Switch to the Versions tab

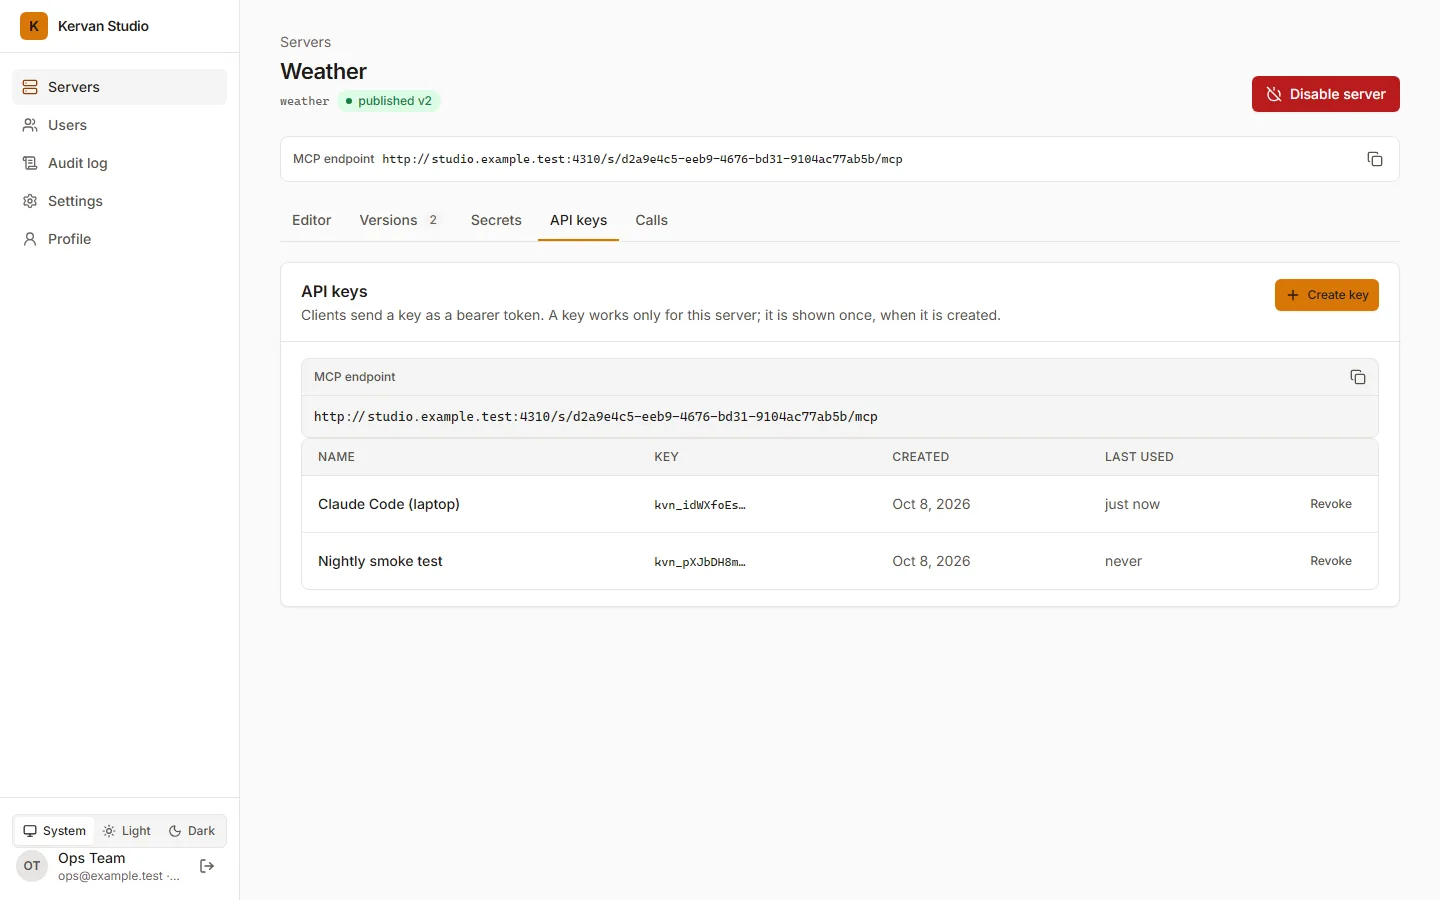(x=399, y=220)
